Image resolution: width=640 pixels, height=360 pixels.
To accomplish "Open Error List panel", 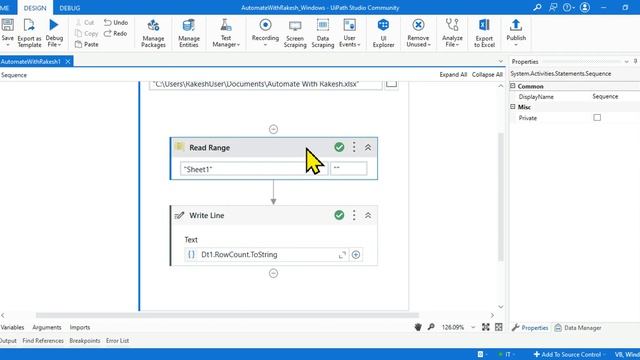I will click(x=117, y=340).
